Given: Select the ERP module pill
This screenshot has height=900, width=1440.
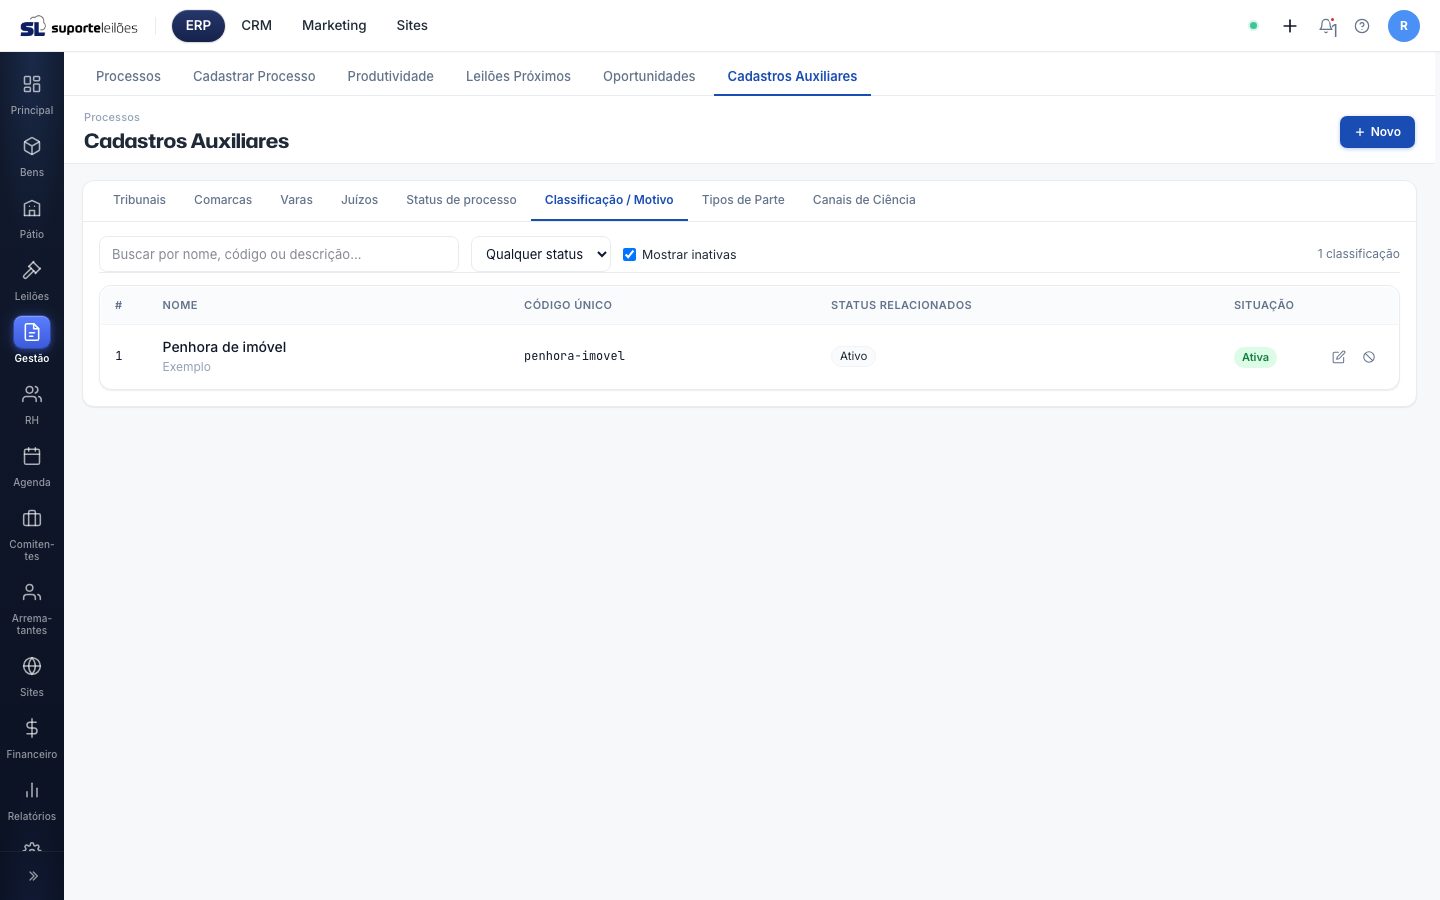Looking at the screenshot, I should (198, 26).
